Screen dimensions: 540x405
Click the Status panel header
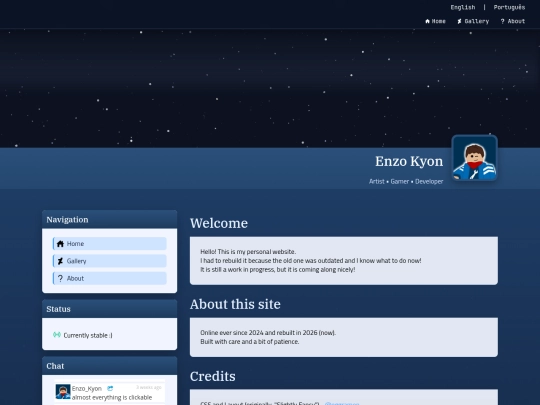110,309
